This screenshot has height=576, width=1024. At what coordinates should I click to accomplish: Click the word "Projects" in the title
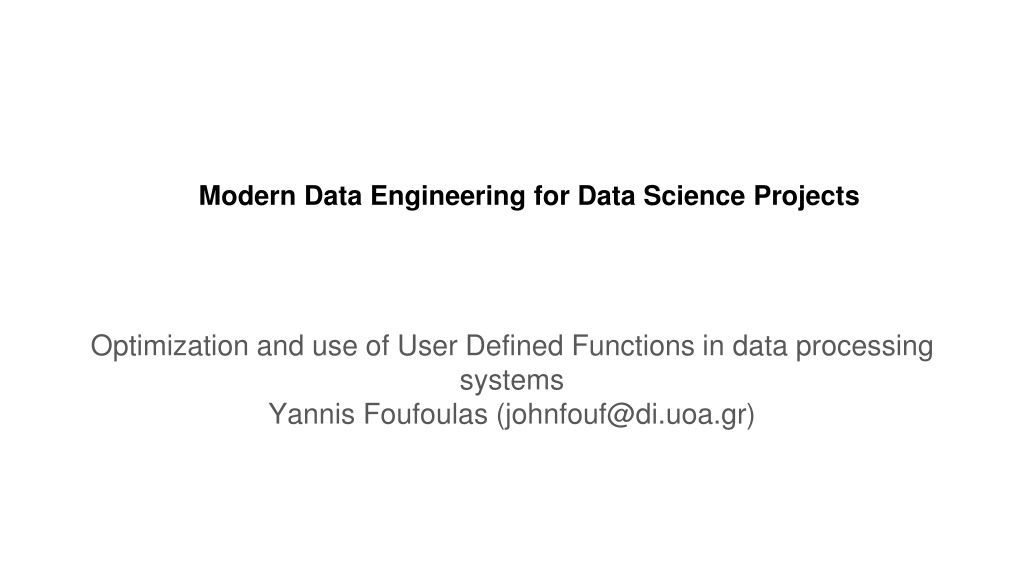click(807, 196)
